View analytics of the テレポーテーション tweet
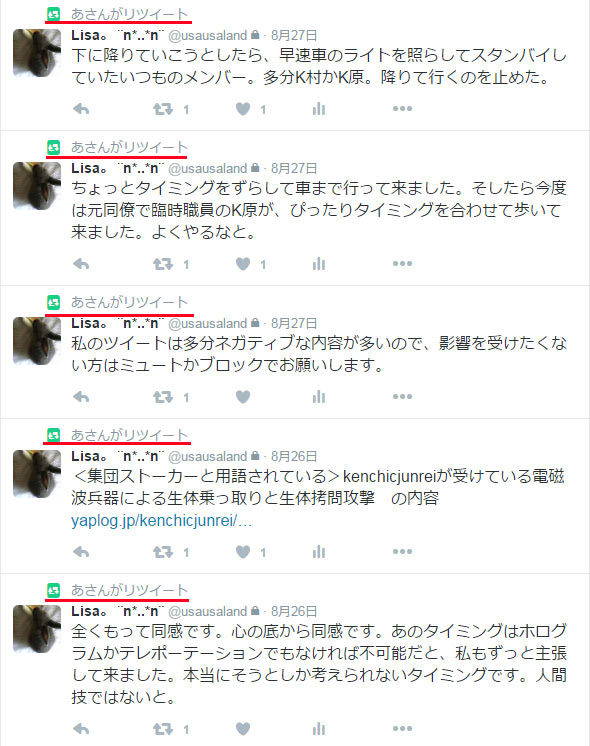The image size is (590, 746). click(x=319, y=729)
